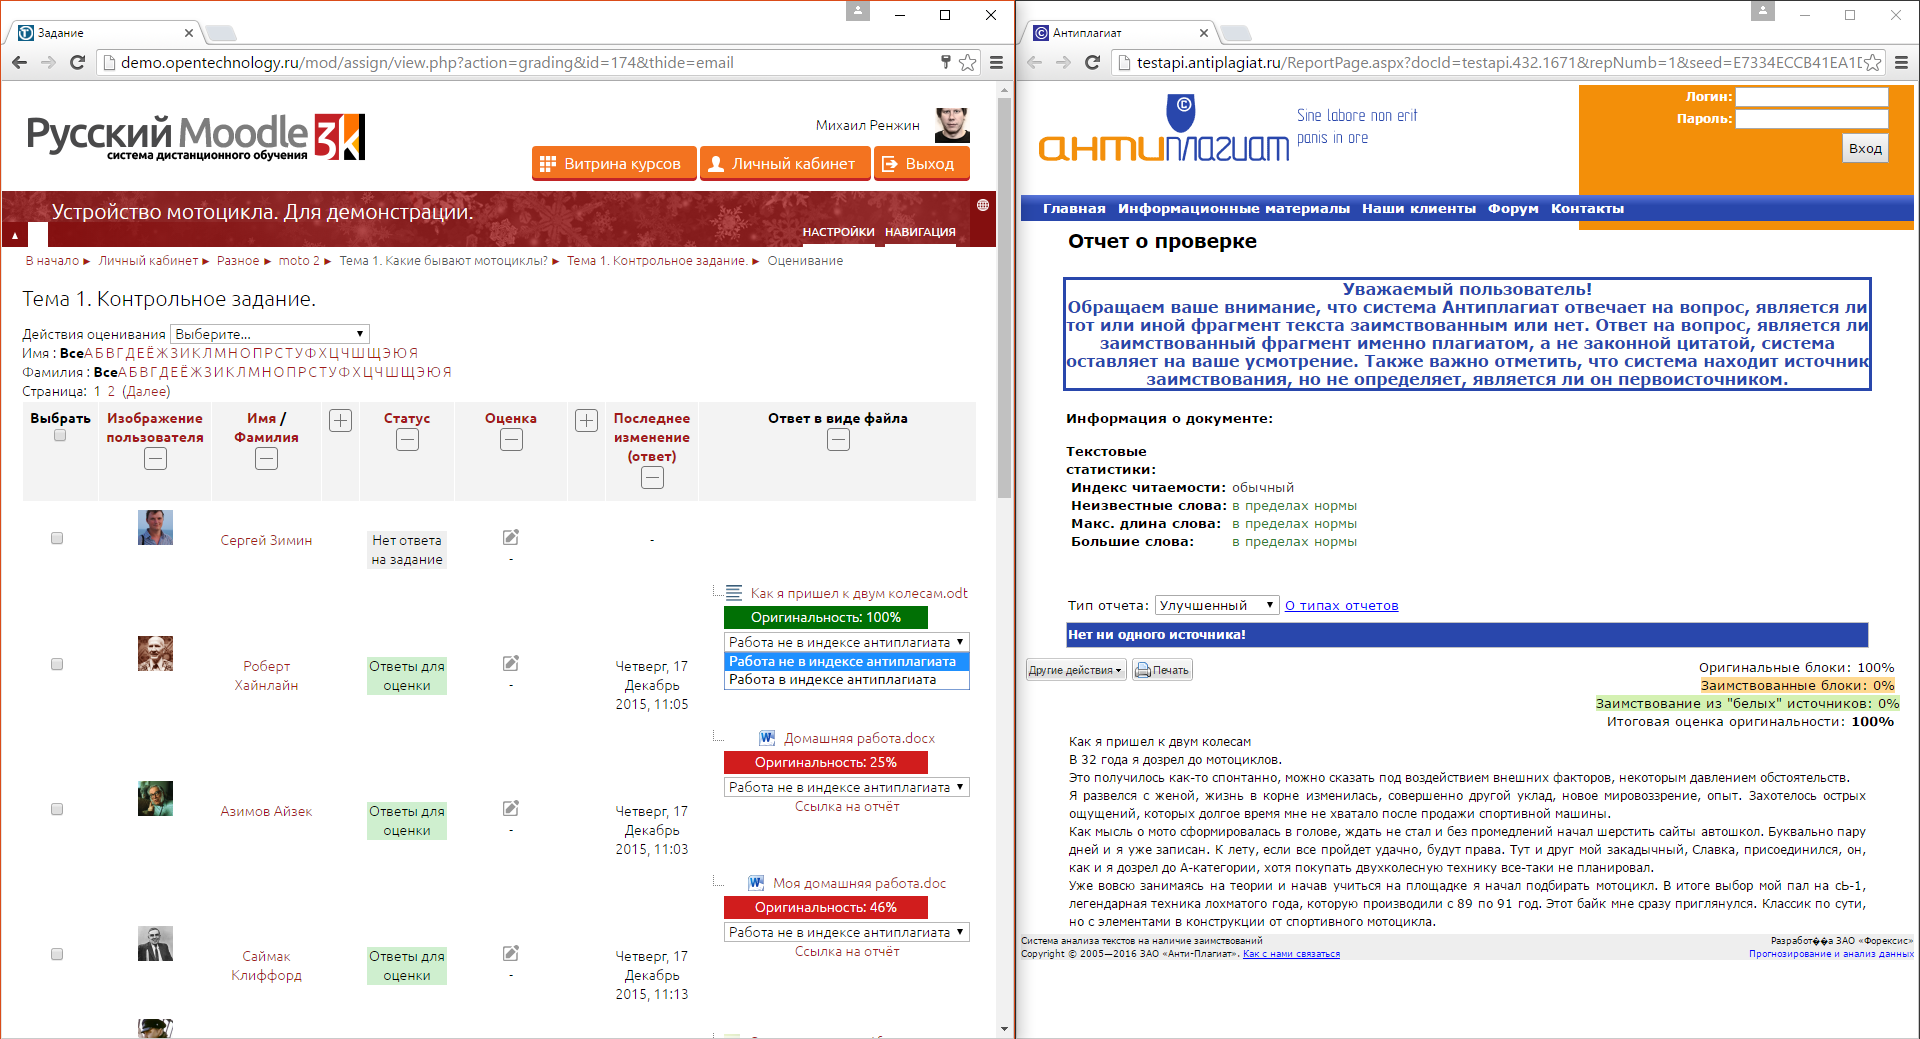This screenshot has width=1920, height=1039.
Task: Reload the Antiplagiat report page
Action: pos(1092,62)
